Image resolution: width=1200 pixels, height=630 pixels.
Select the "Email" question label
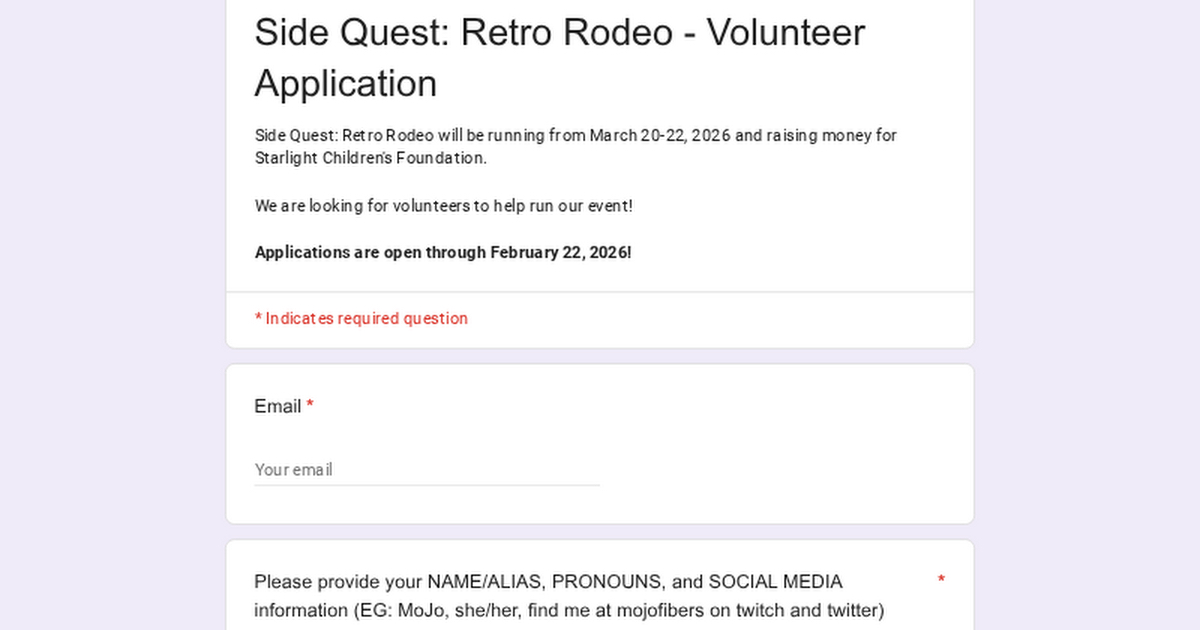tap(277, 406)
